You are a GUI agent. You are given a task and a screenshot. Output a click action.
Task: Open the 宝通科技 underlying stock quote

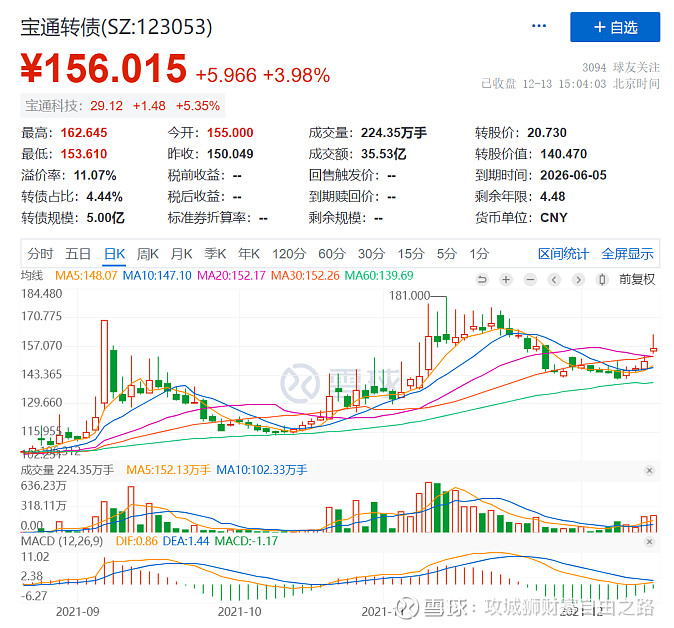(x=123, y=106)
